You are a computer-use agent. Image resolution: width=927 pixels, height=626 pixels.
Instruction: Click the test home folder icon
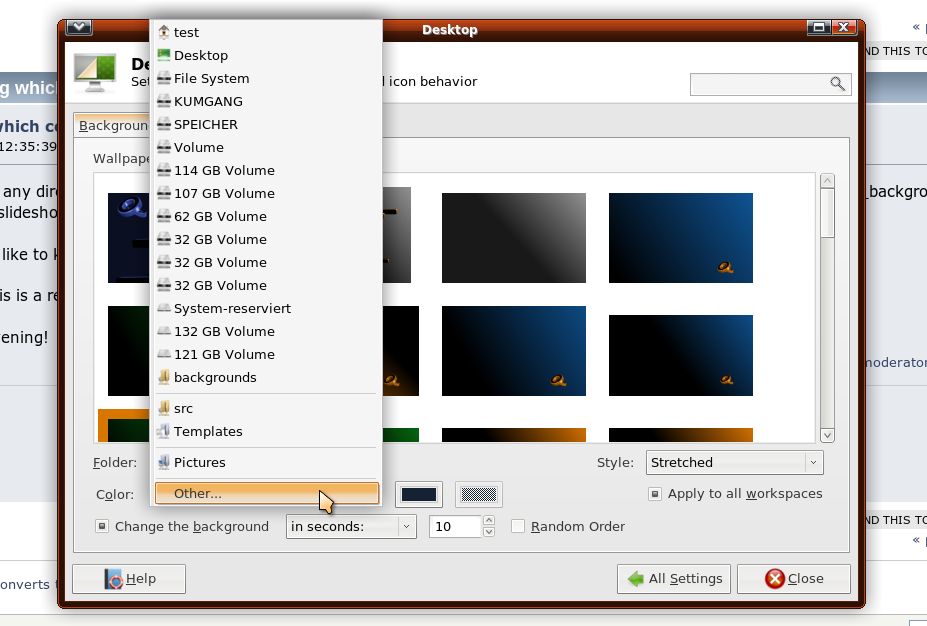click(164, 32)
